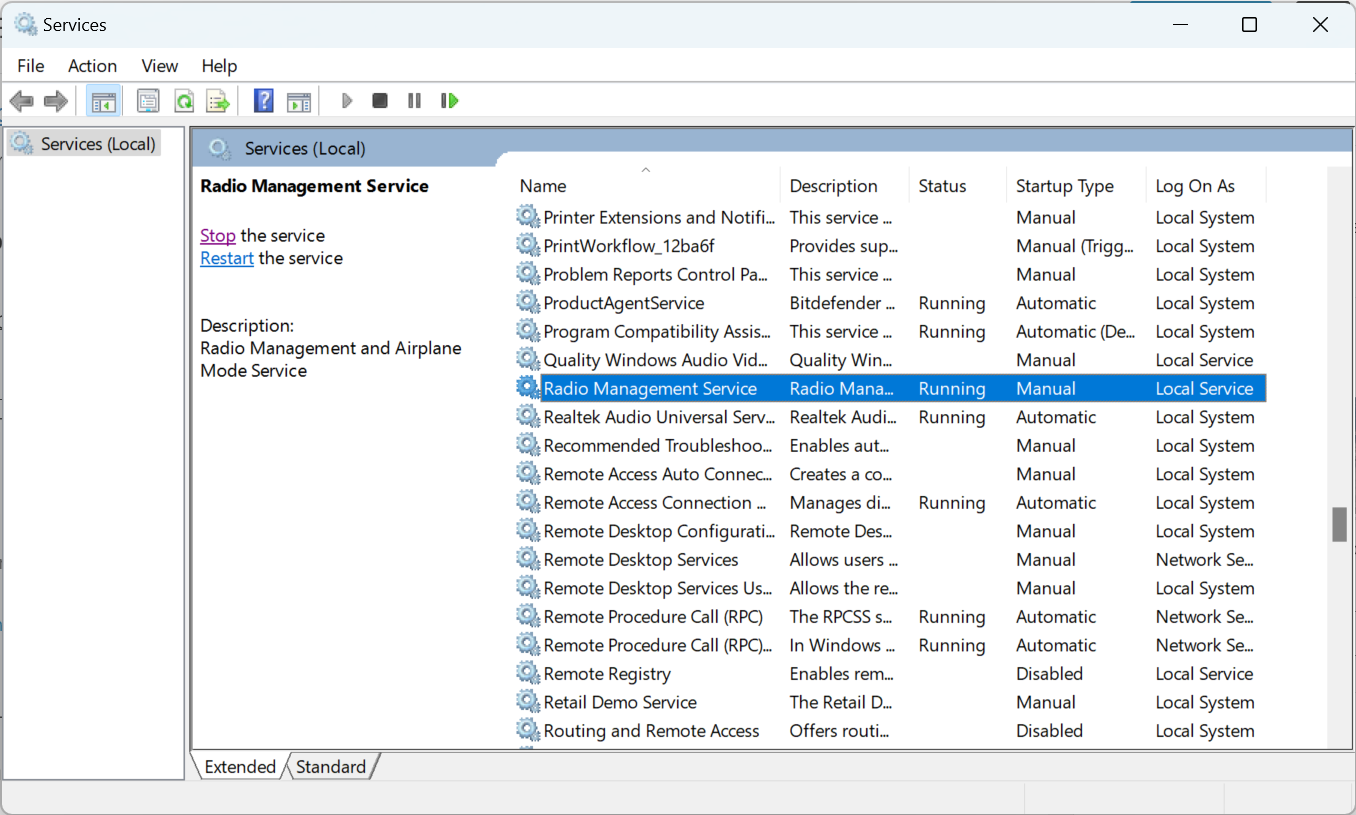Image resolution: width=1356 pixels, height=815 pixels.
Task: Start the service with the play toolbar icon
Action: (346, 100)
